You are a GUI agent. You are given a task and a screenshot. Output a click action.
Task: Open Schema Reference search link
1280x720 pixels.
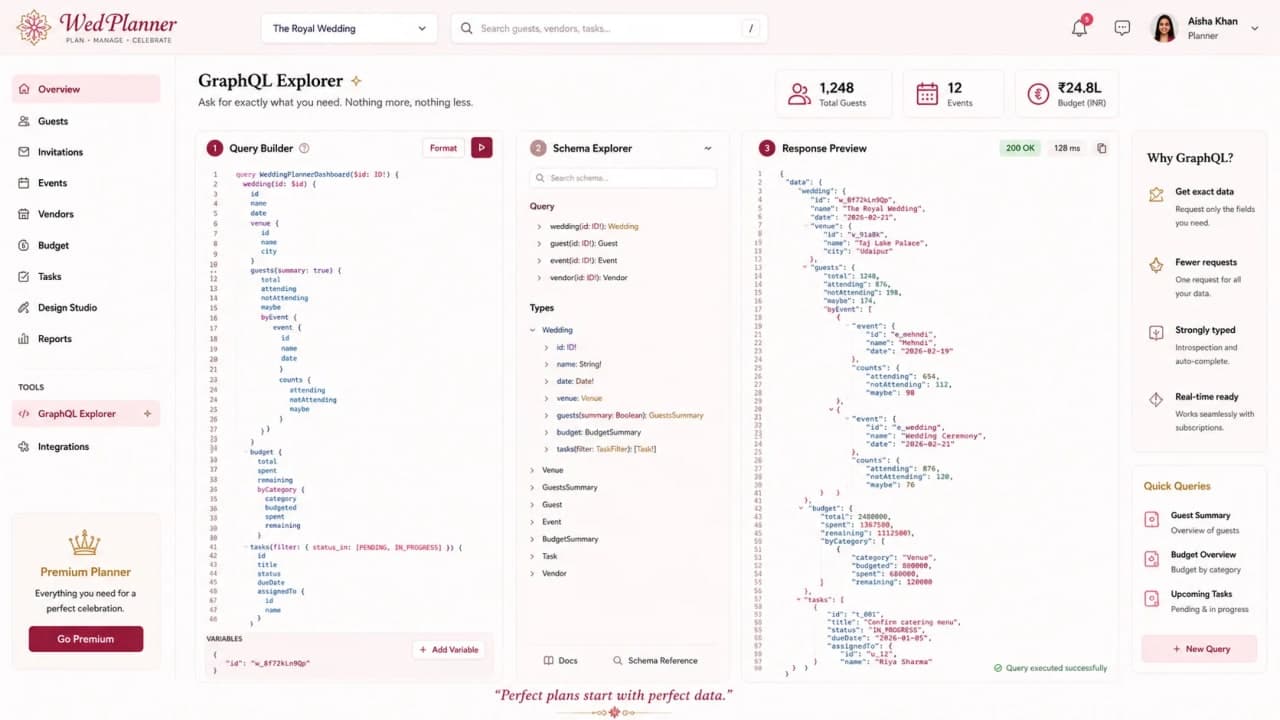(x=655, y=660)
